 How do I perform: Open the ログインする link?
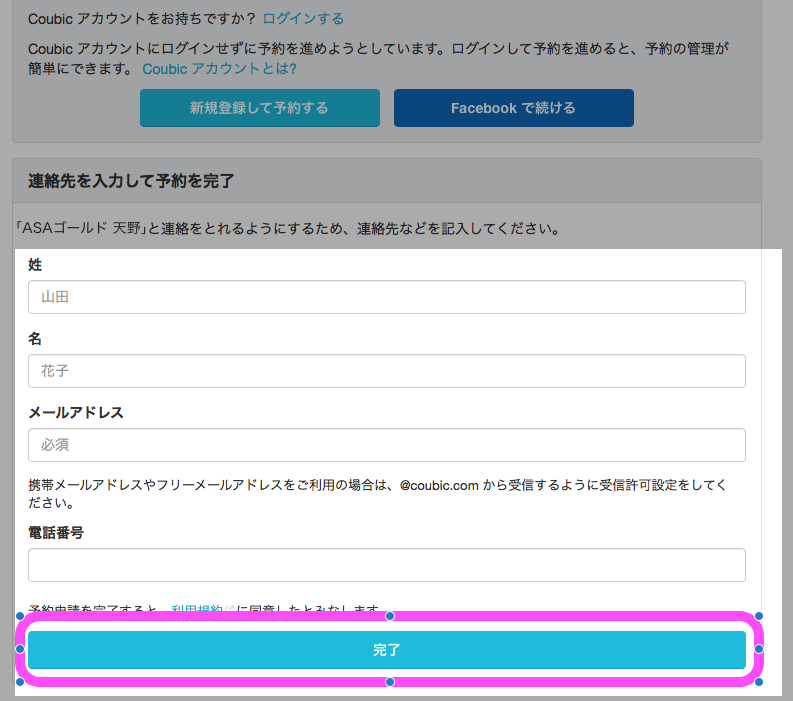[x=303, y=19]
